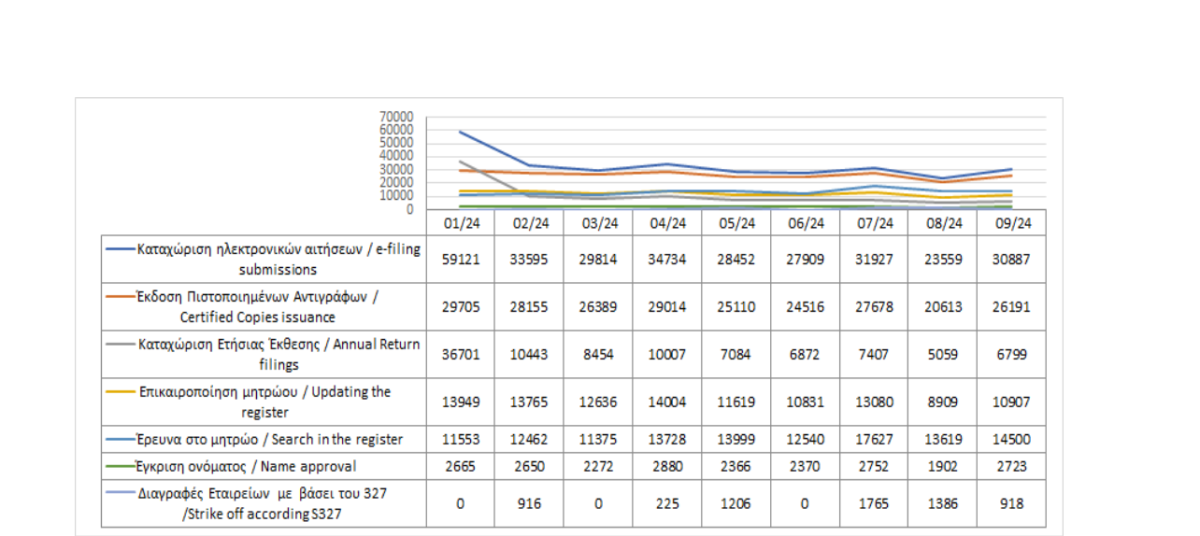
Task: Select the 02/24 column header
Action: click(x=529, y=223)
